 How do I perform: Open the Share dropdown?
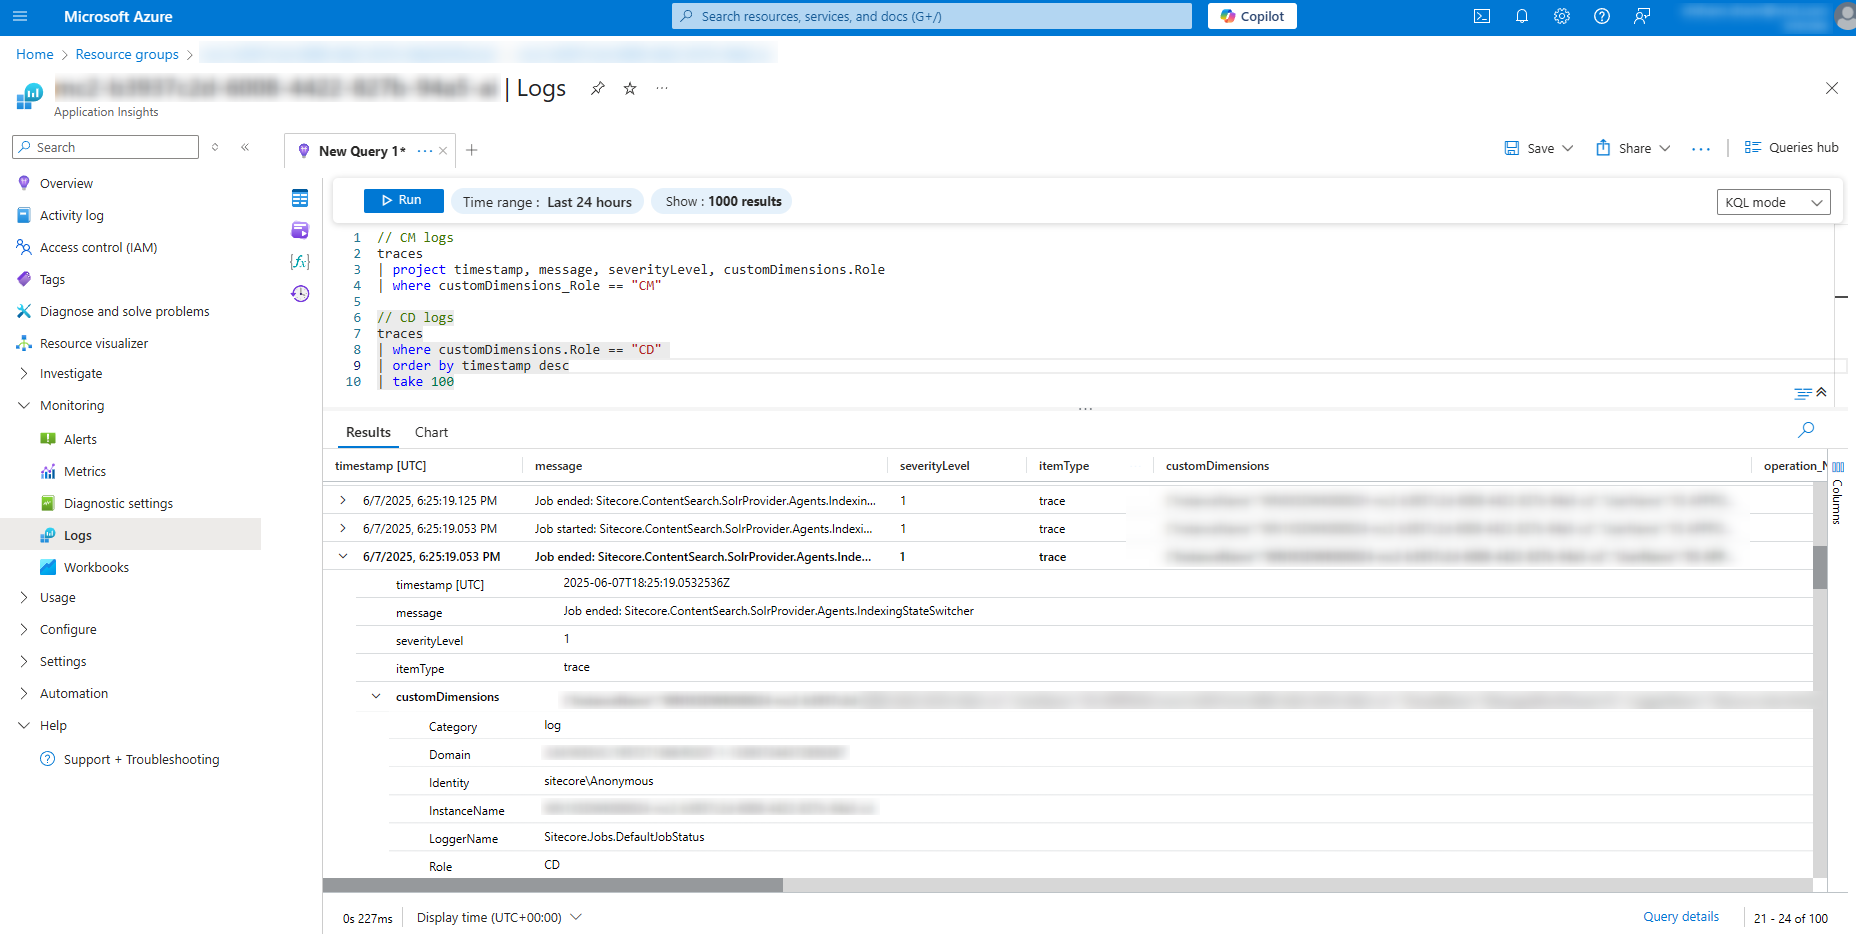1633,148
